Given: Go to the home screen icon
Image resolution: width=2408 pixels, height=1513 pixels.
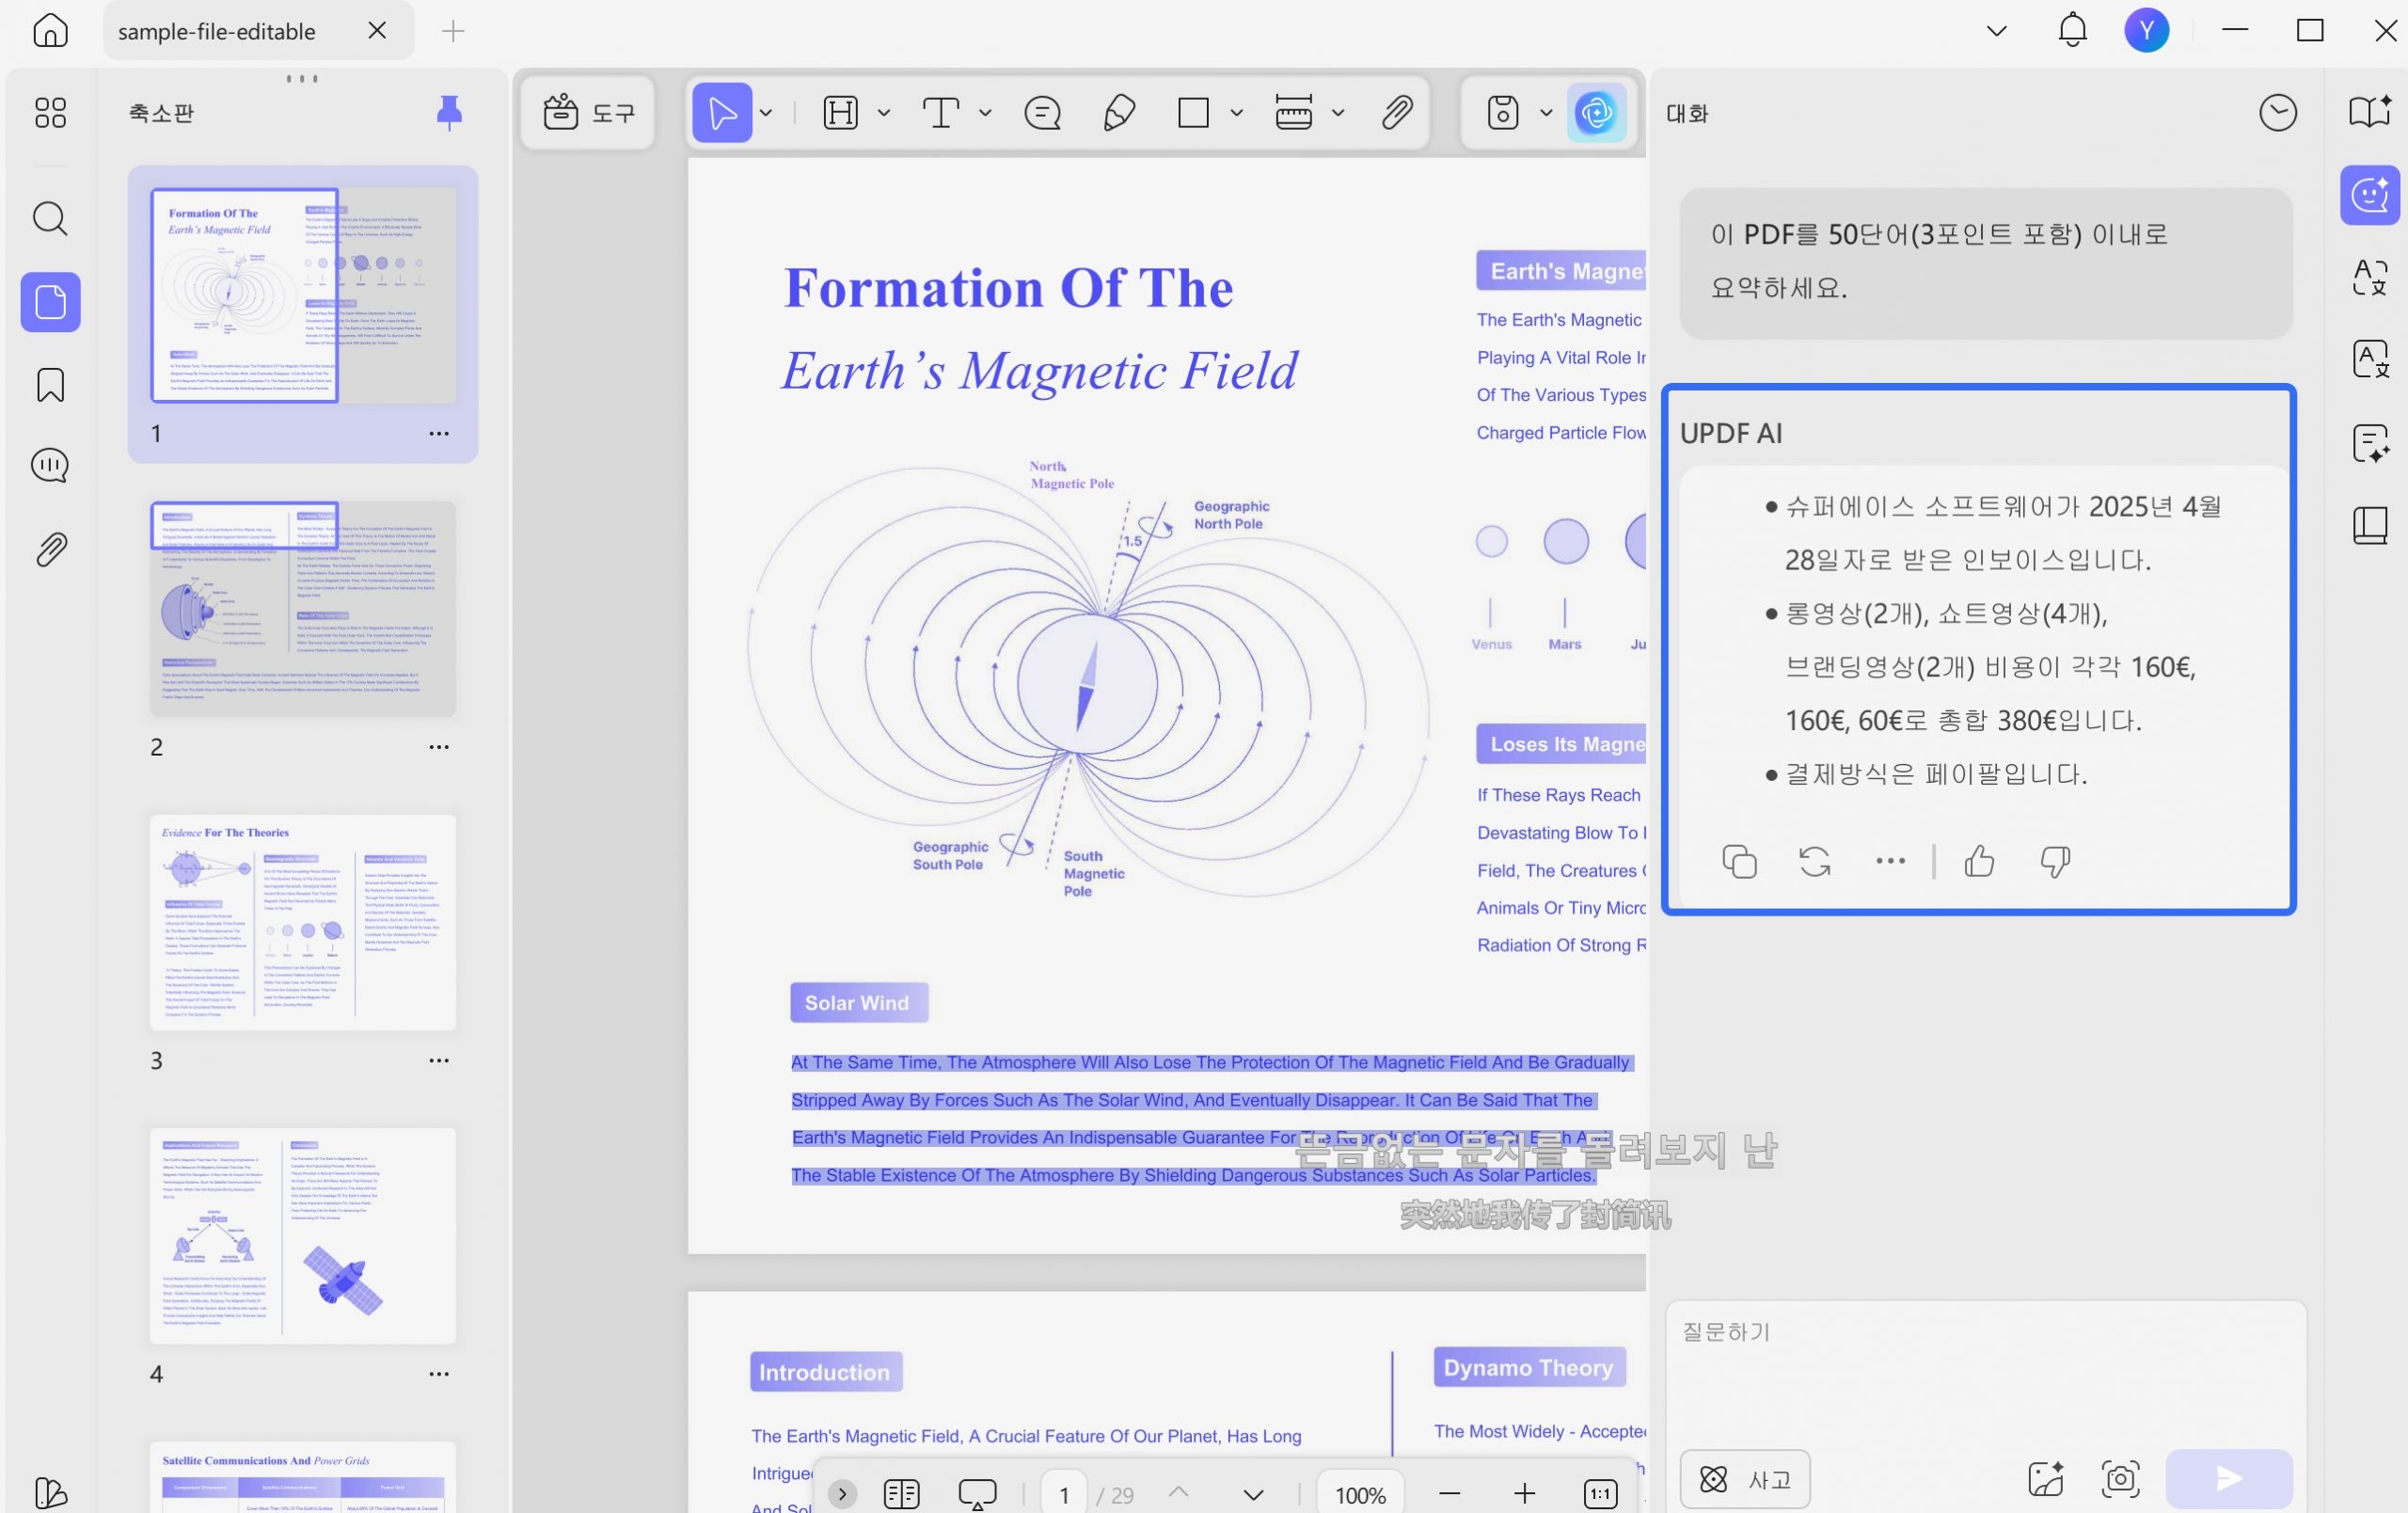Looking at the screenshot, I should [x=50, y=30].
